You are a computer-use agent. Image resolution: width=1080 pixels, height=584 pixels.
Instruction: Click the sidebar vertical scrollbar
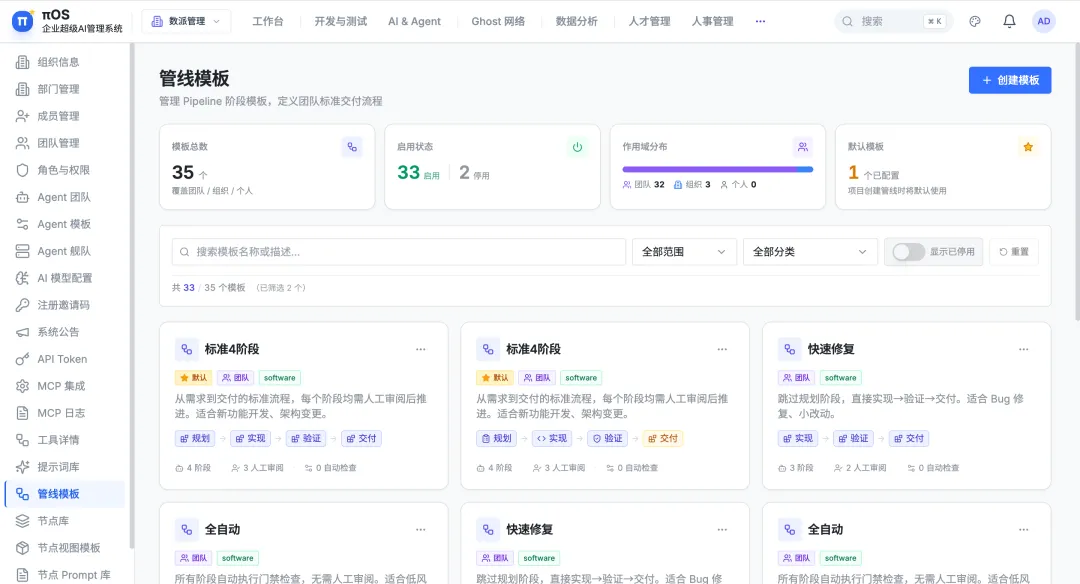(132, 296)
